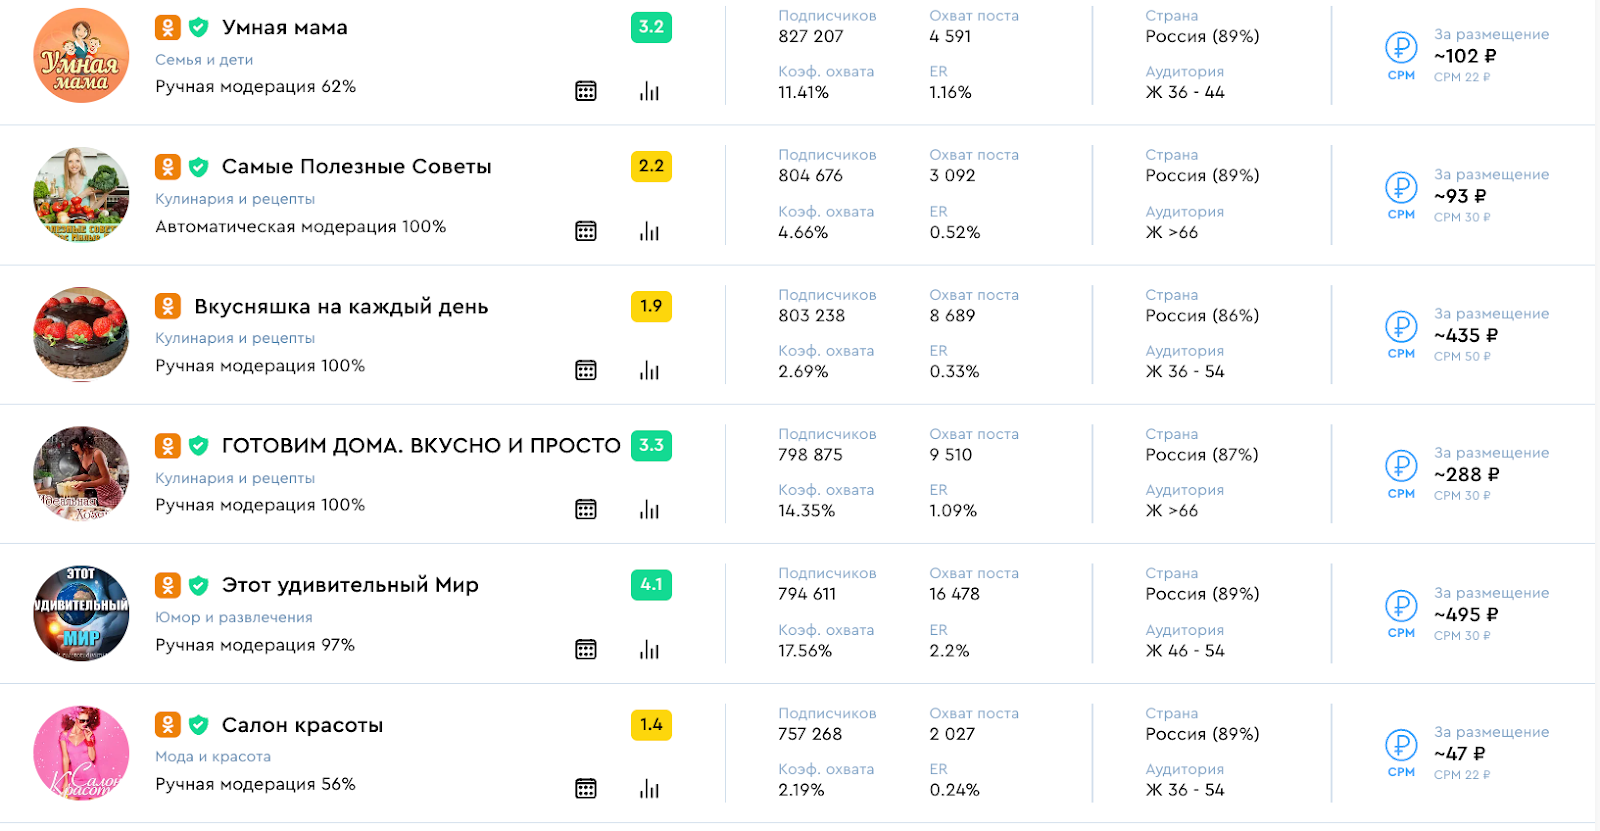View statistics chart for Этот удивительный Мир
The image size is (1600, 831).
649,649
